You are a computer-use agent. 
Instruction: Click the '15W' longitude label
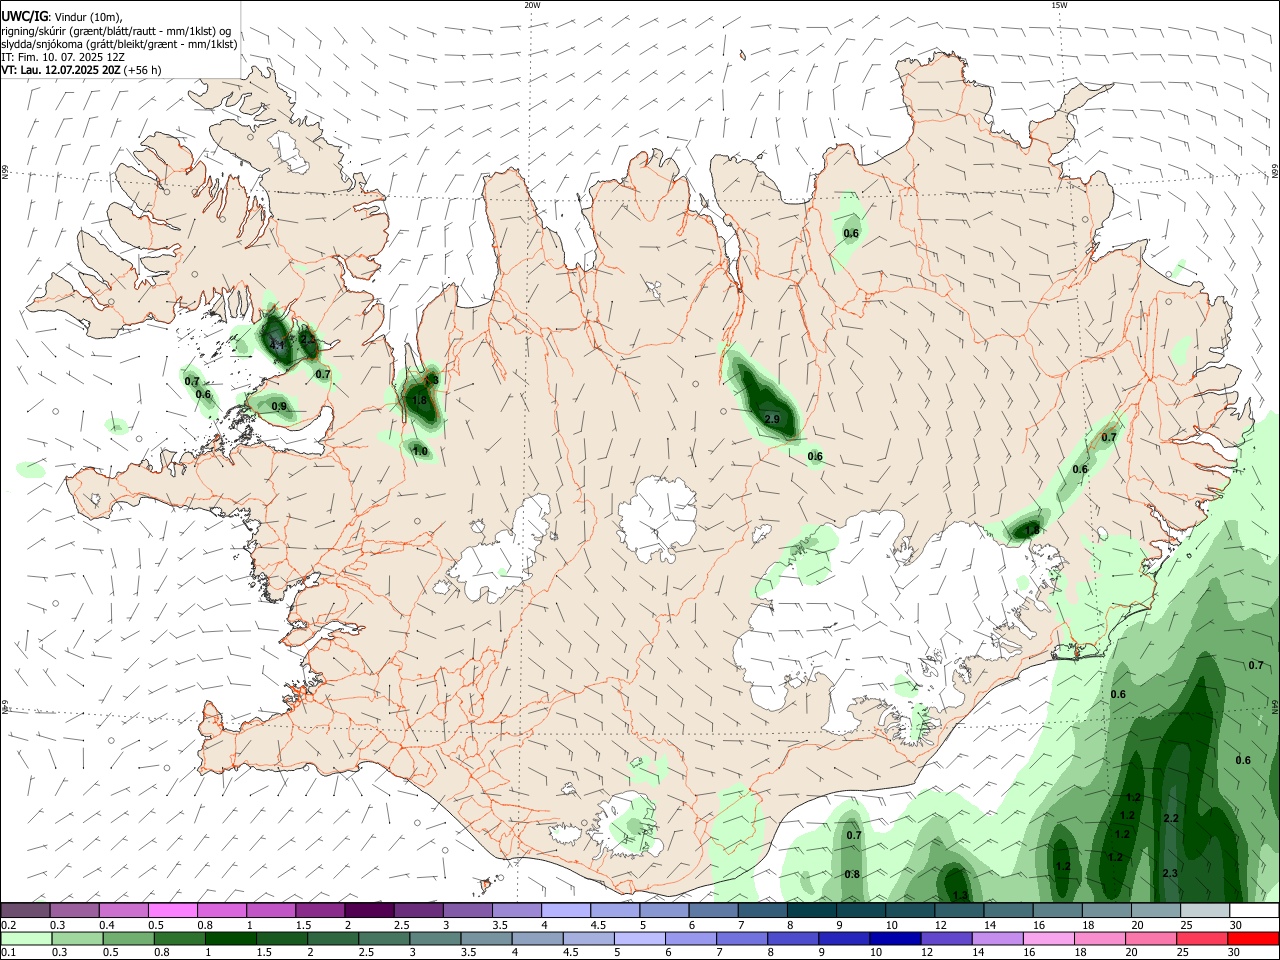pos(1059,5)
